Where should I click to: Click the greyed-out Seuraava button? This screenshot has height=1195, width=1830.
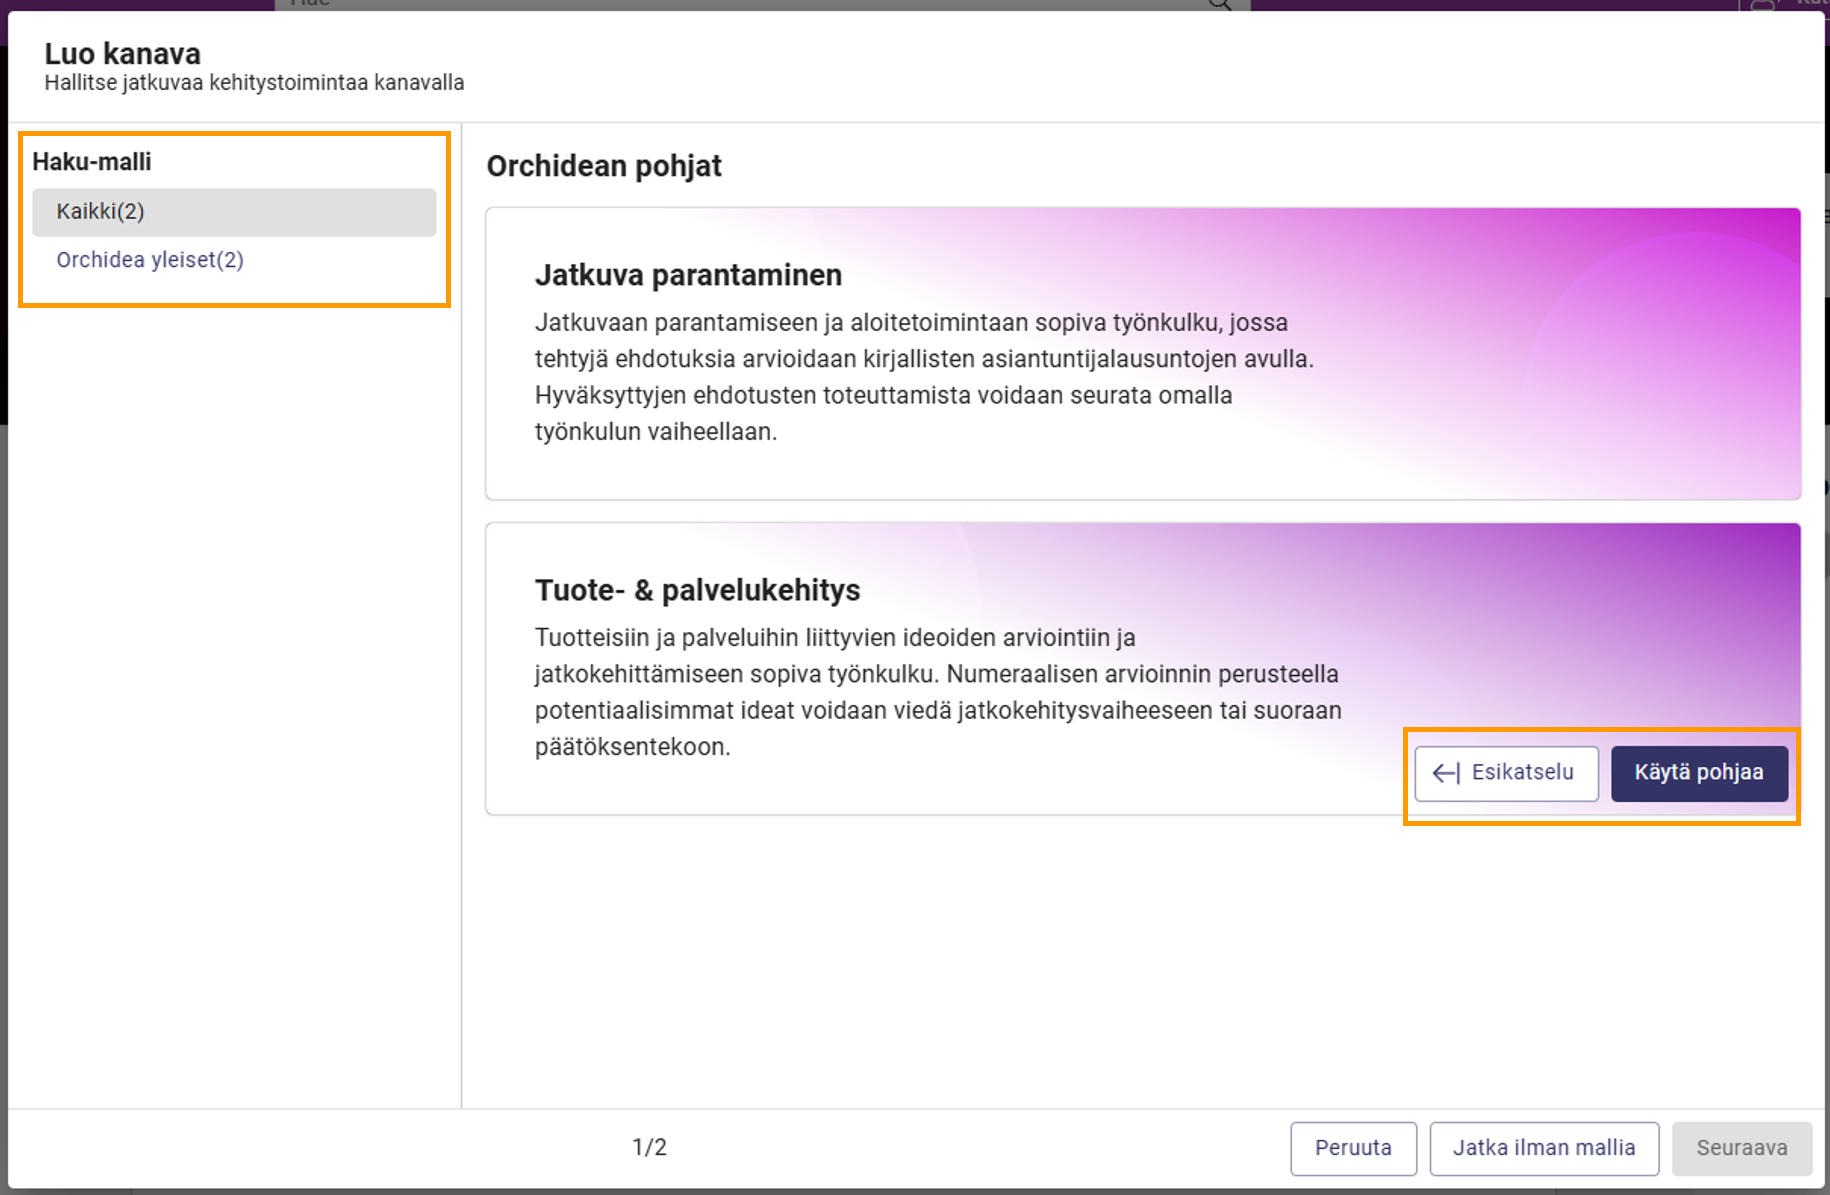pos(1742,1148)
